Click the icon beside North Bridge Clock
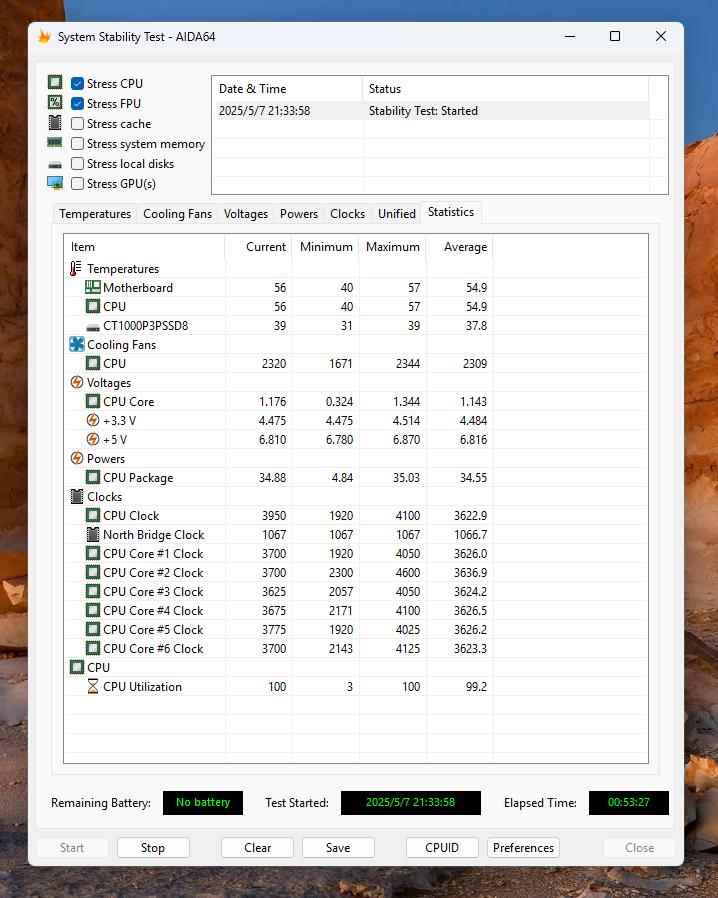The image size is (718, 898). (93, 534)
